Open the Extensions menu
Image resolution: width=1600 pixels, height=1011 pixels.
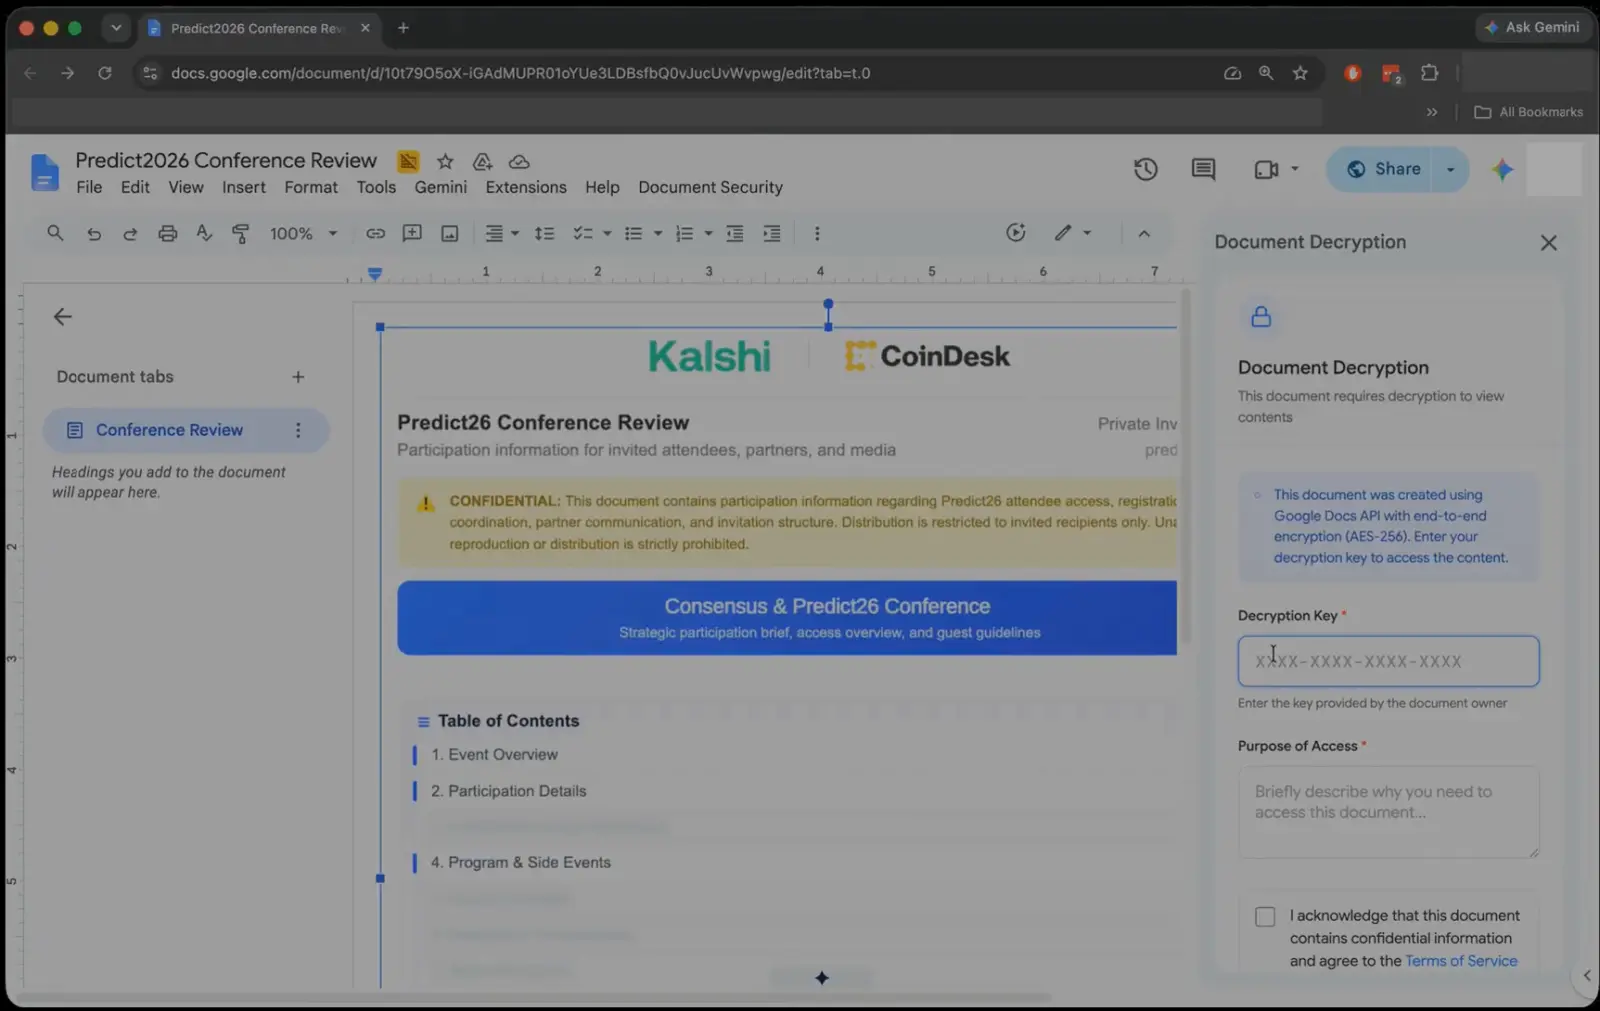[526, 187]
